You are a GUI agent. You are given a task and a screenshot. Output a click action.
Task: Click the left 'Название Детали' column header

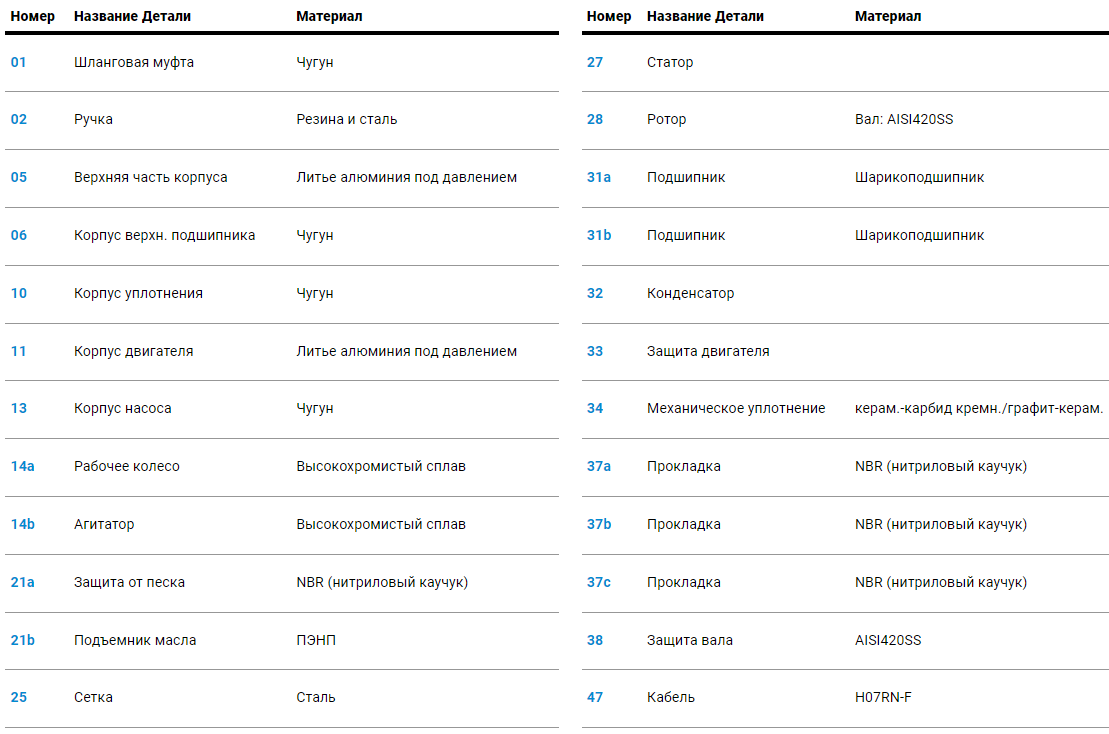pos(132,16)
